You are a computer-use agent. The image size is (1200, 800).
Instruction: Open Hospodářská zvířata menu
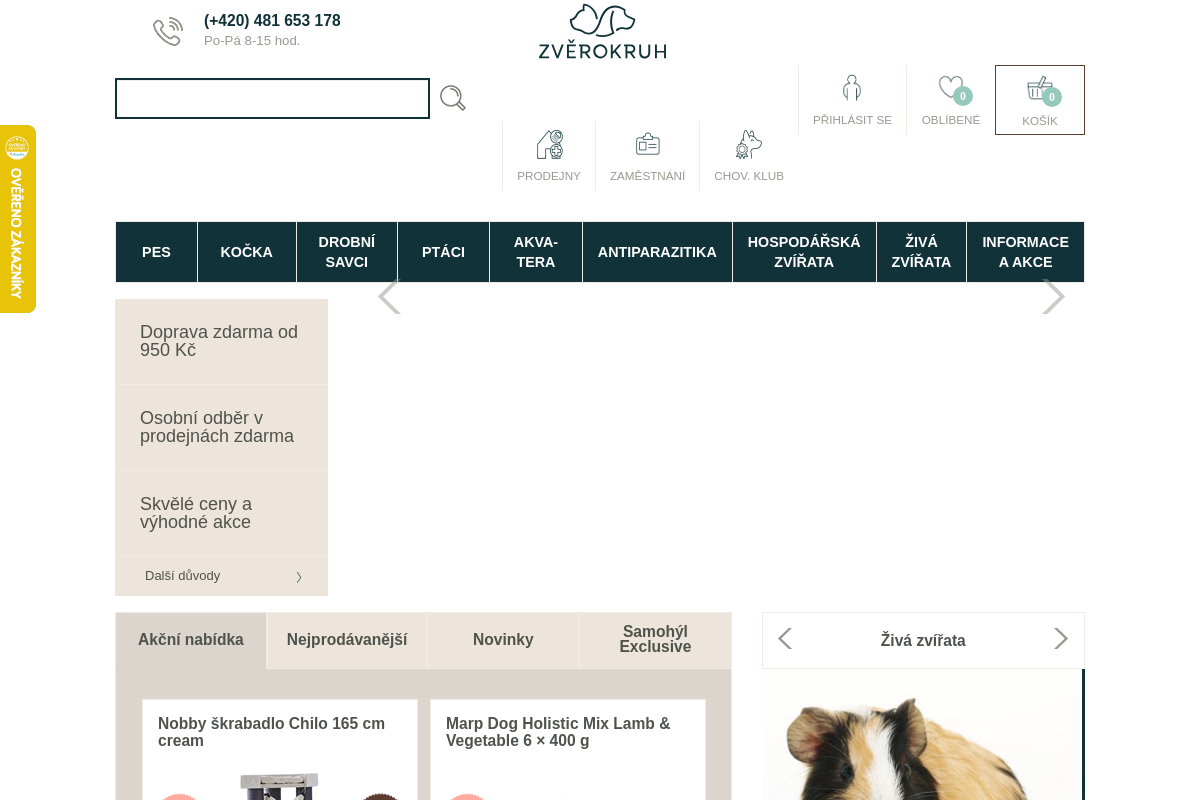tap(804, 252)
